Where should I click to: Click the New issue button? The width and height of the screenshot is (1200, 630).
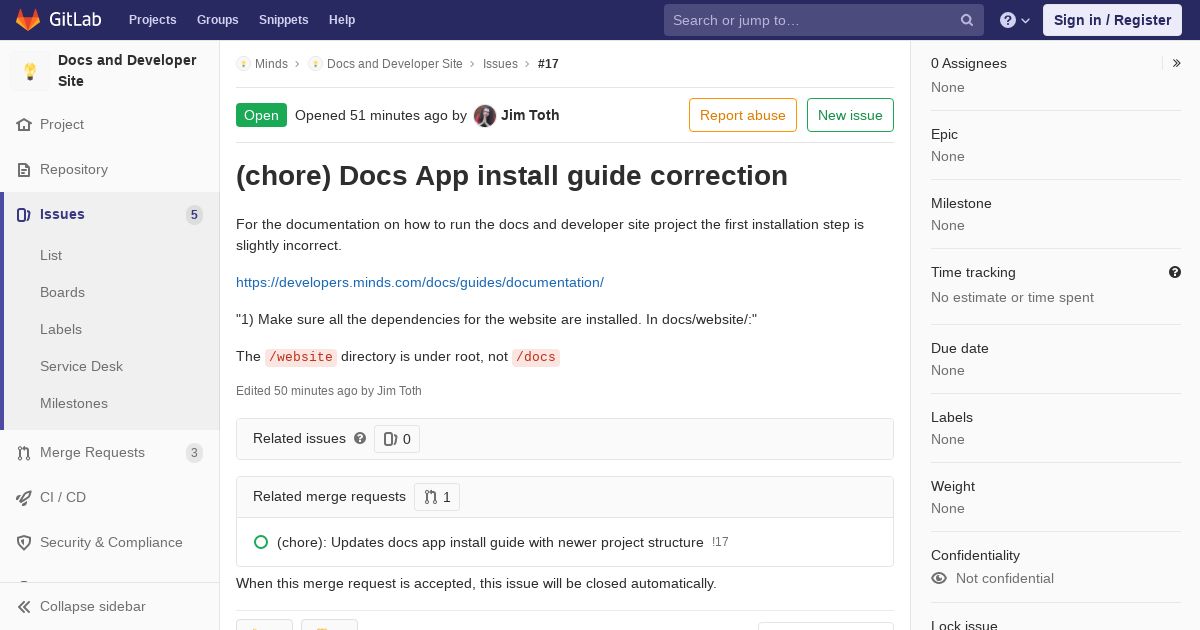(850, 115)
